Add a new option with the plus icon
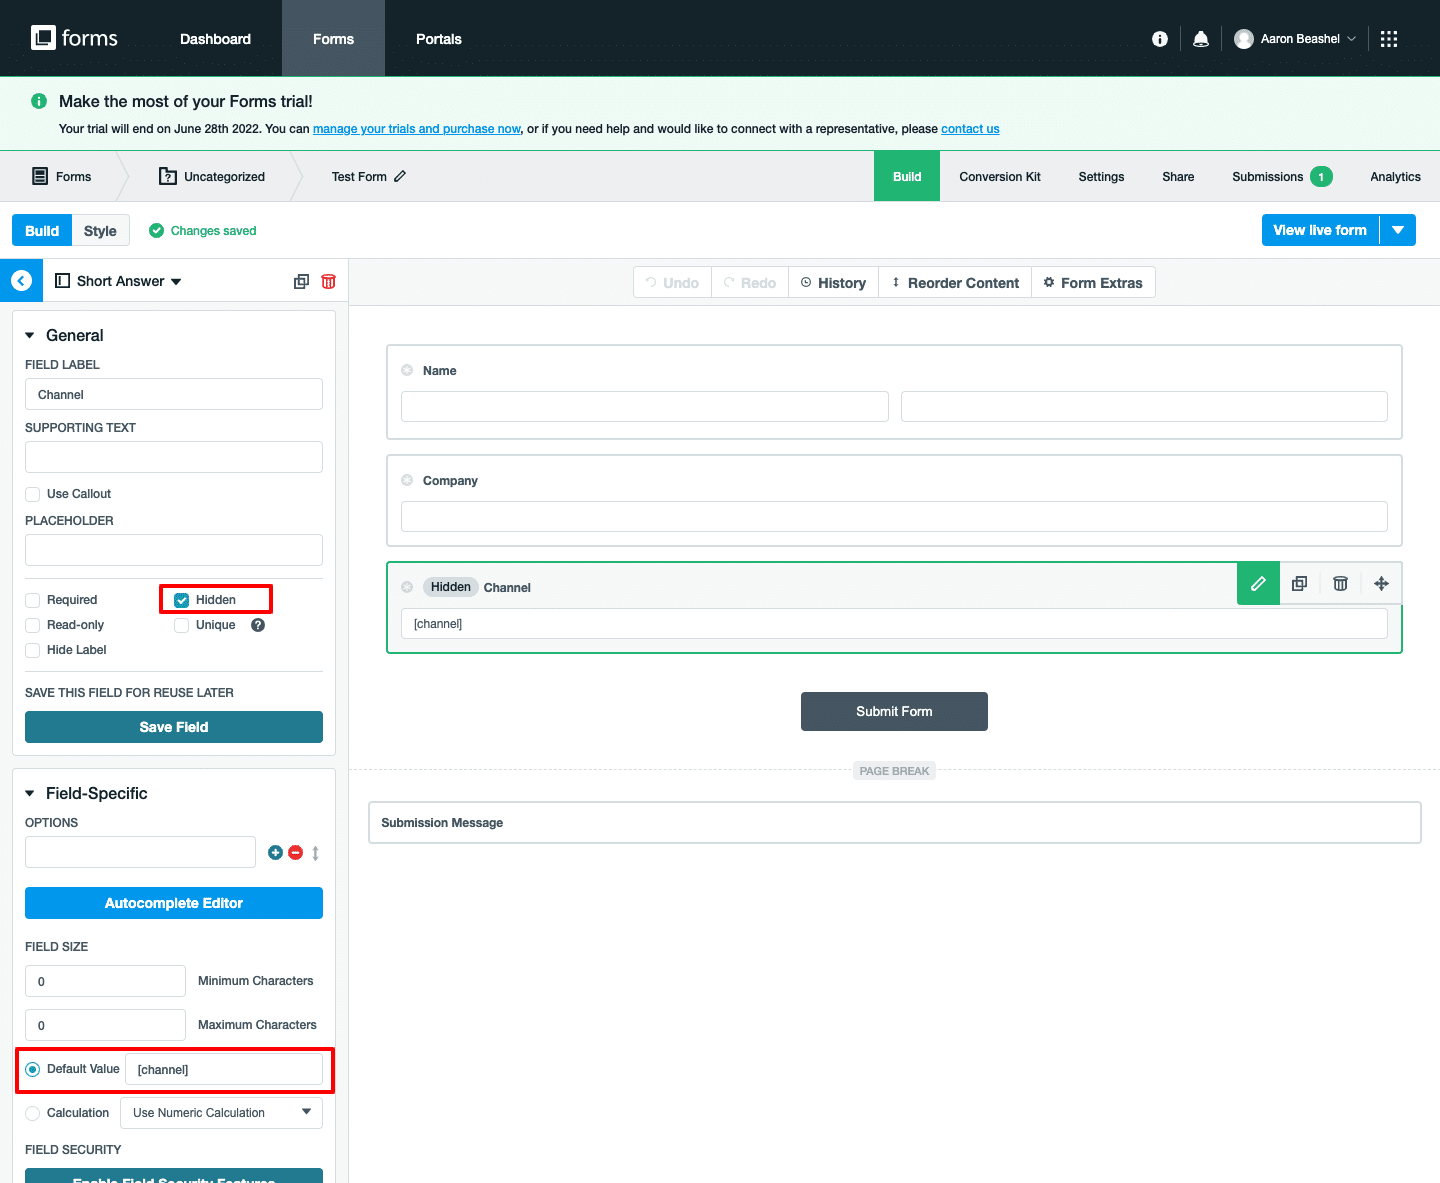The image size is (1440, 1183). 275,852
